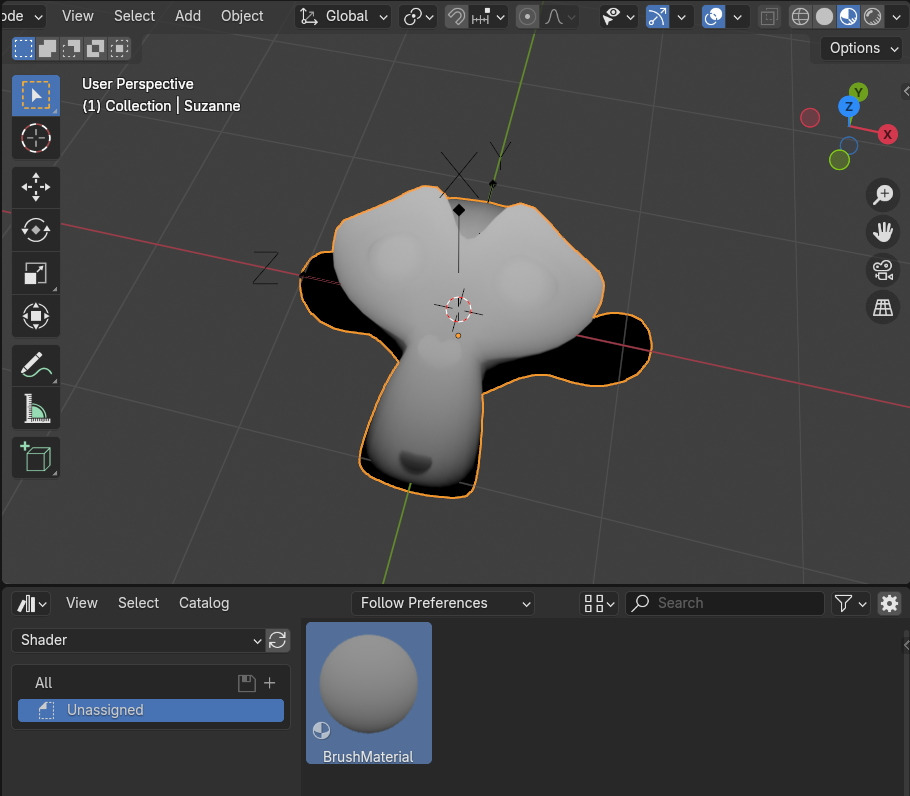Open the asset browser Select menu
This screenshot has height=796, width=910.
pyautogui.click(x=138, y=603)
